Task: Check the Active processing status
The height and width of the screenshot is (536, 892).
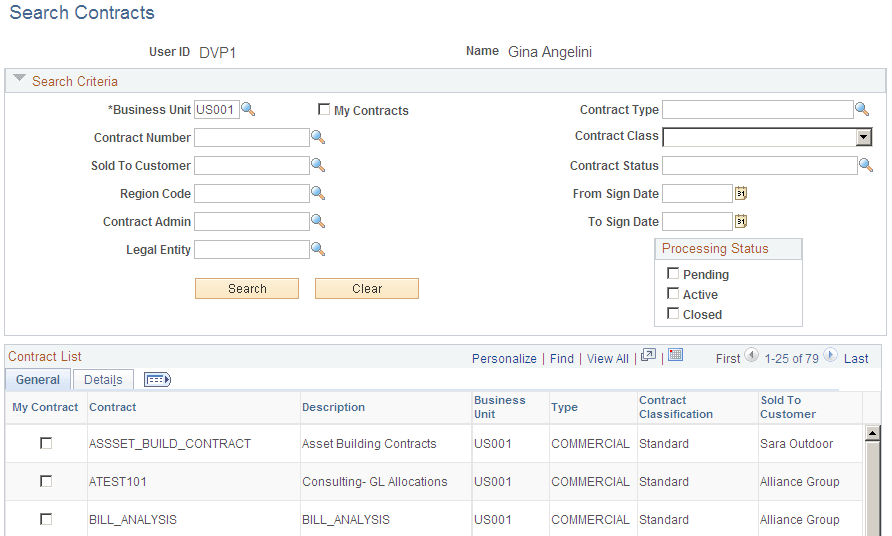Action: pyautogui.click(x=673, y=293)
